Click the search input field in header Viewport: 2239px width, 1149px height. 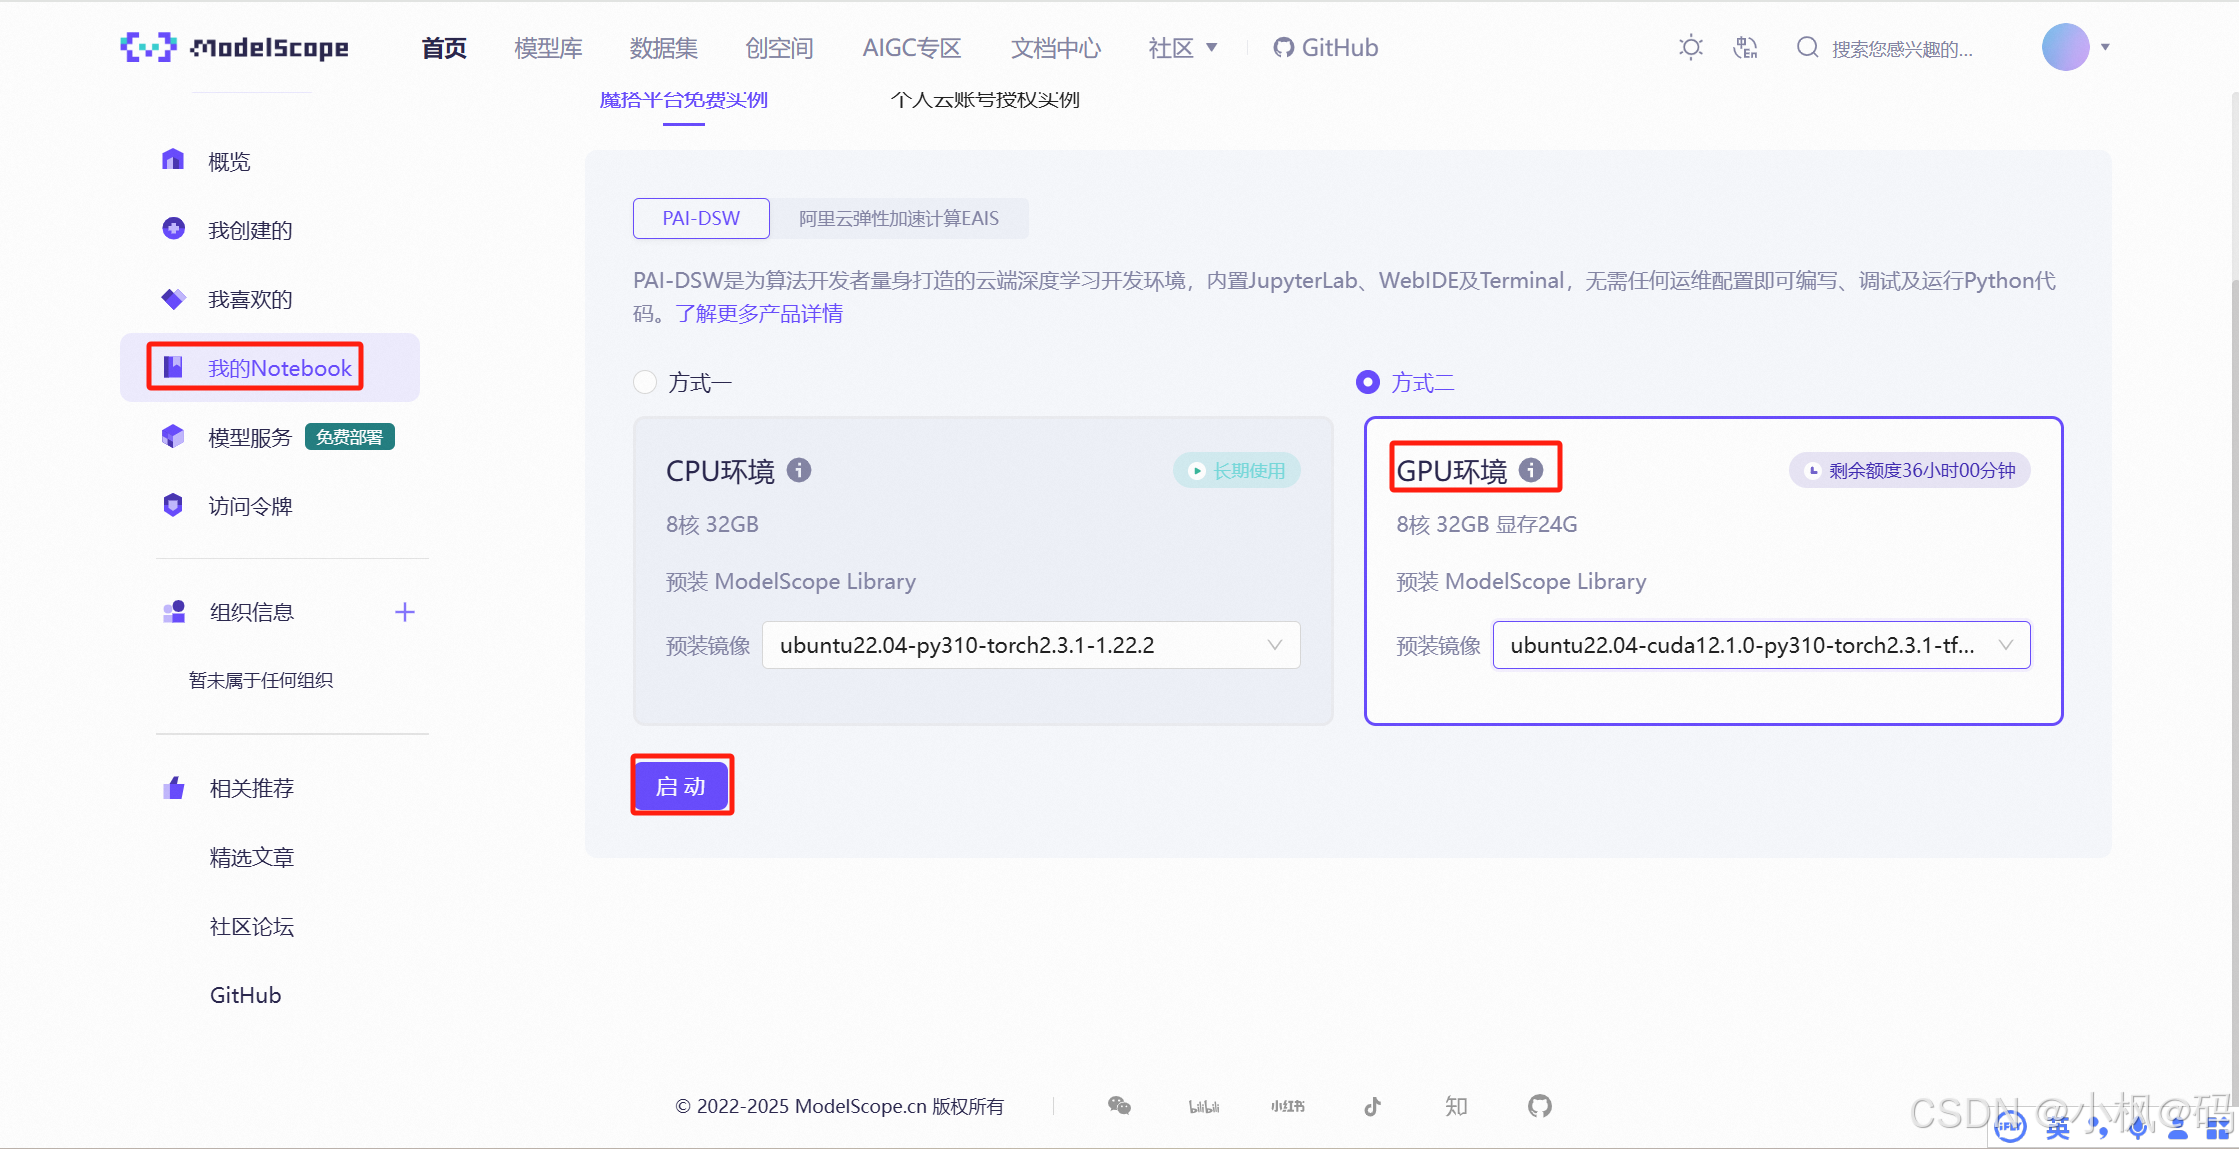coord(1900,48)
